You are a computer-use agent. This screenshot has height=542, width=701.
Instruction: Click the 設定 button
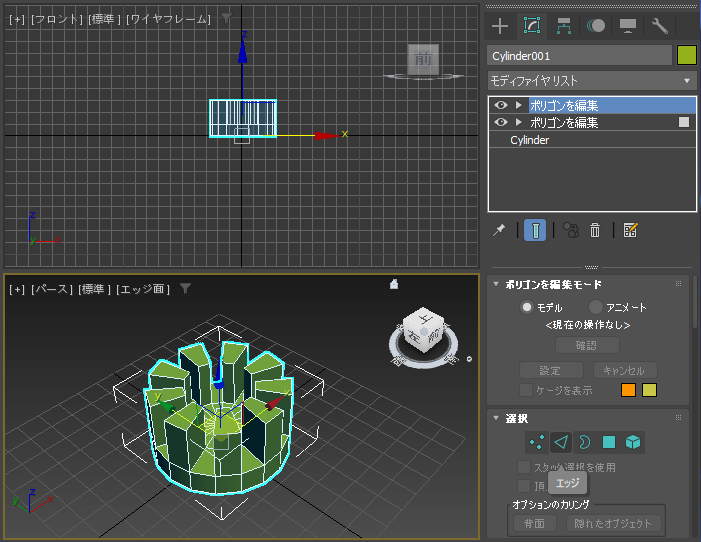(551, 371)
